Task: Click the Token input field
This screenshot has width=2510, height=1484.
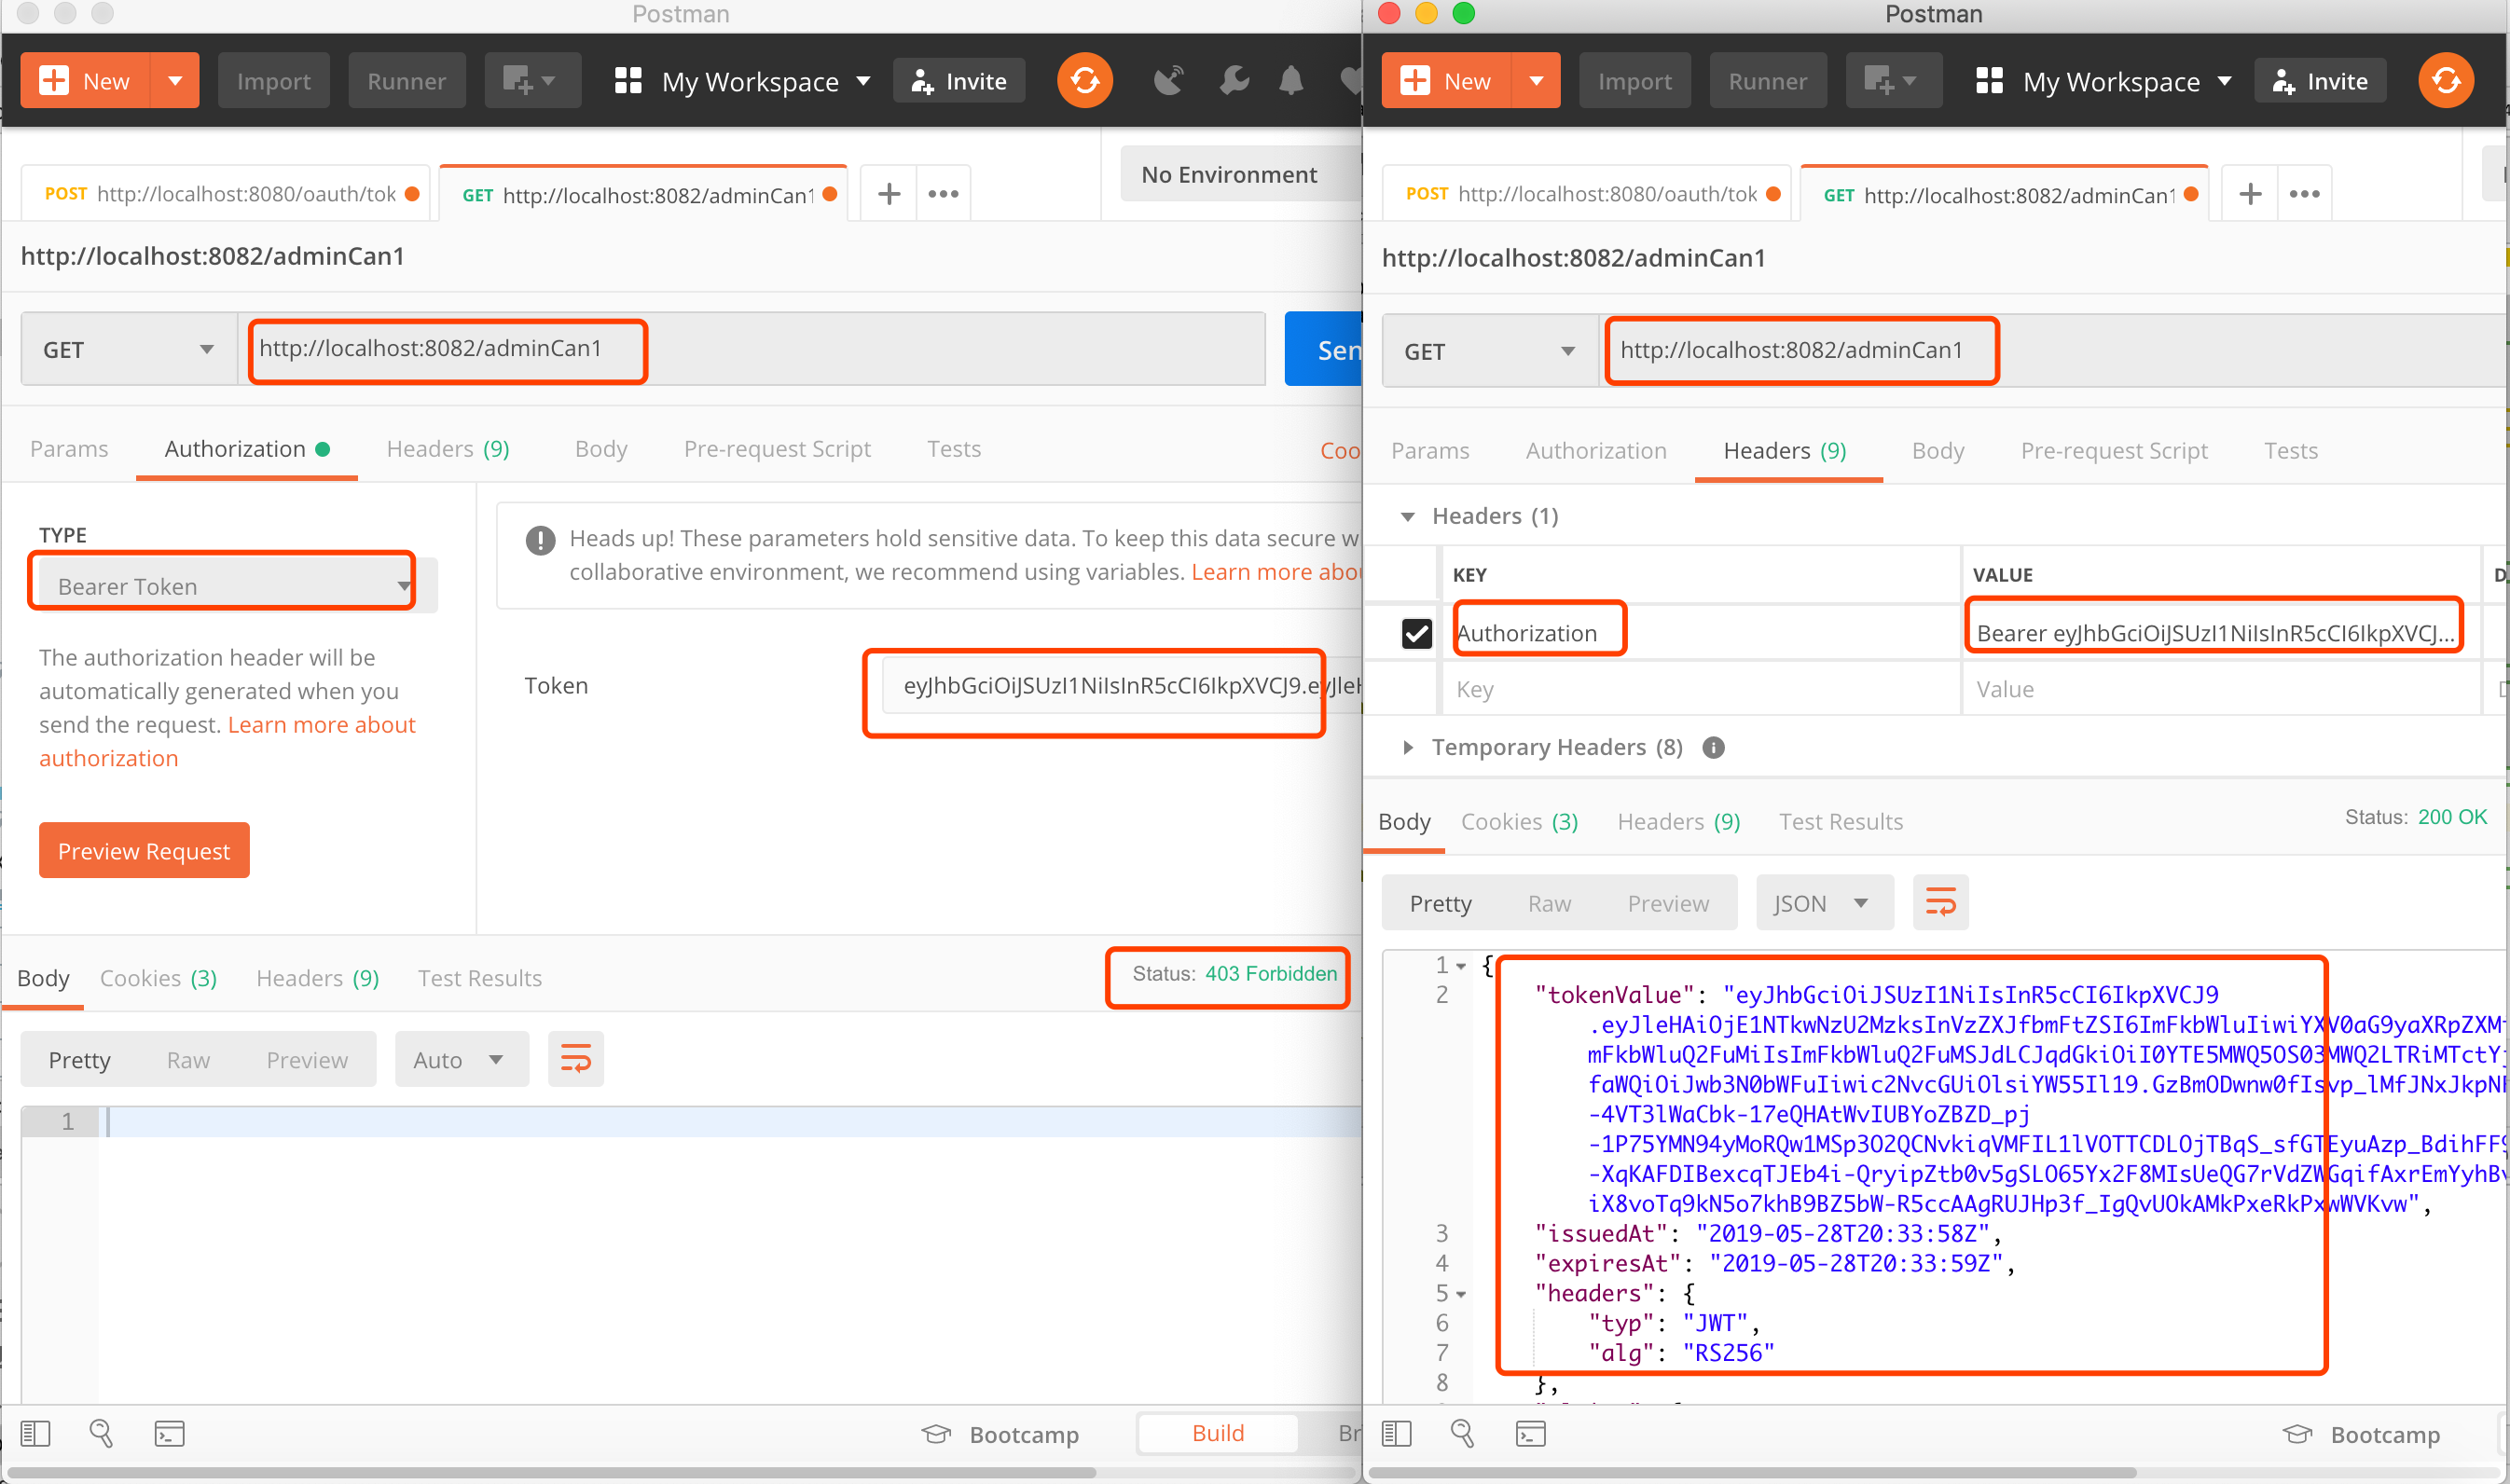Action: point(1100,686)
